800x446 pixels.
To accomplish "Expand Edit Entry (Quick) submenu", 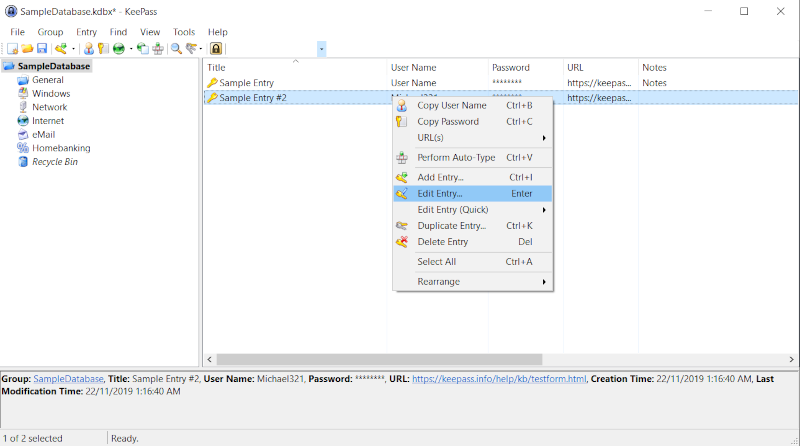I will [x=473, y=210].
